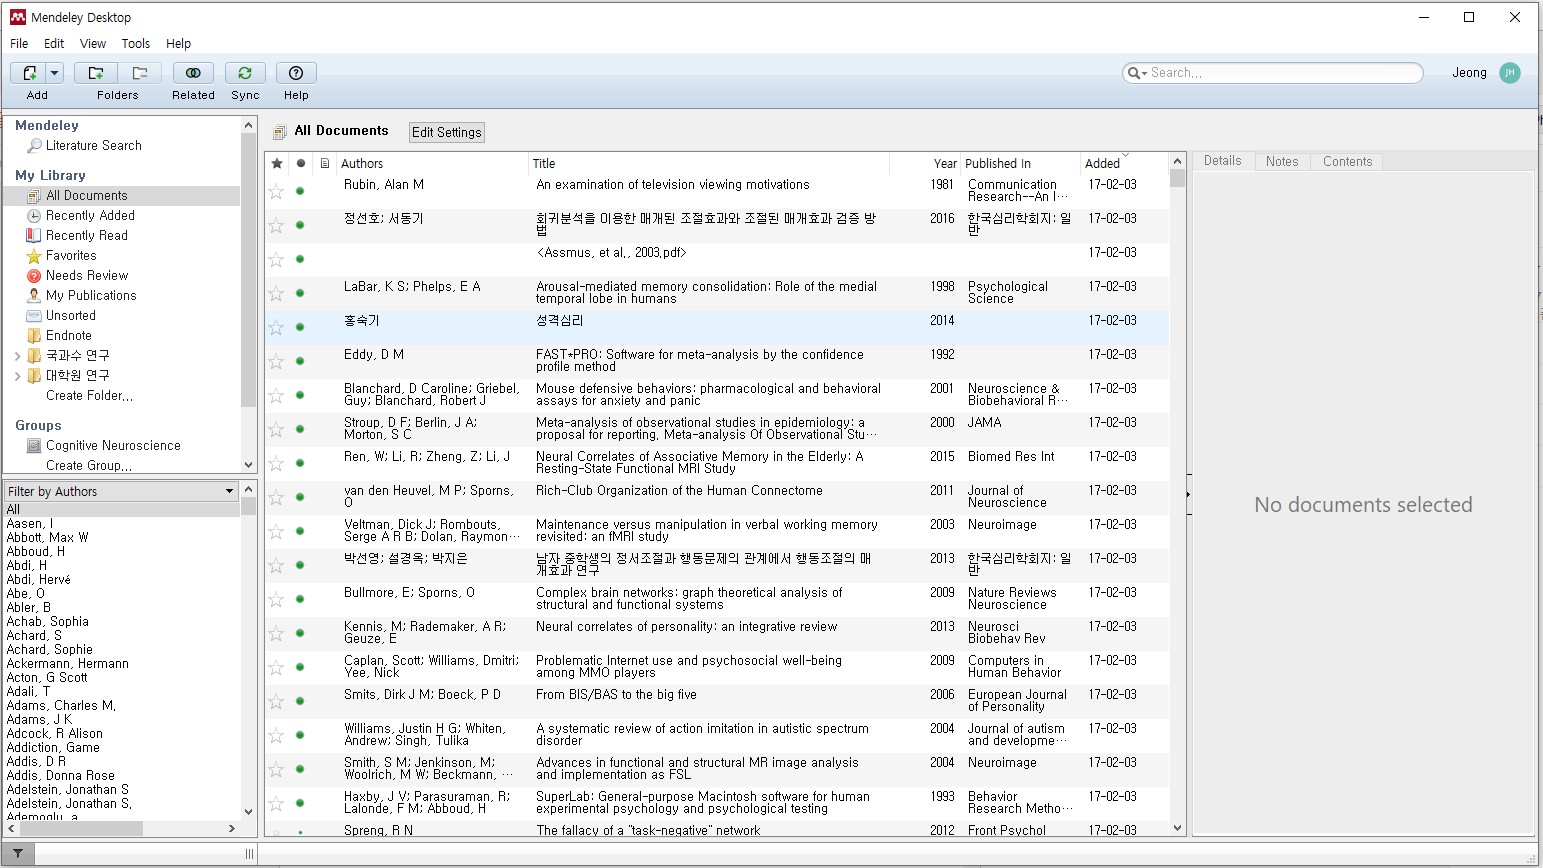The width and height of the screenshot is (1543, 868).
Task: Open the search options magnifier dropdown
Action: tap(1137, 73)
